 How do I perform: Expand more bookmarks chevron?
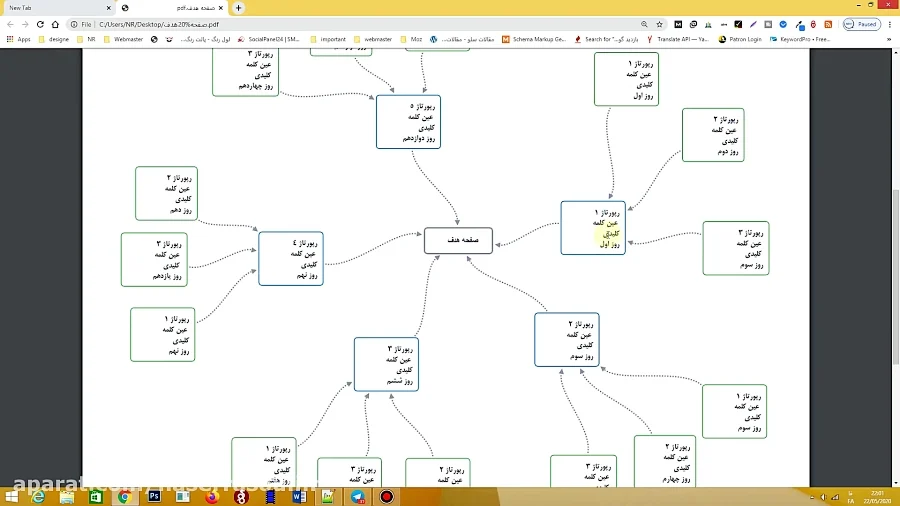click(x=889, y=40)
